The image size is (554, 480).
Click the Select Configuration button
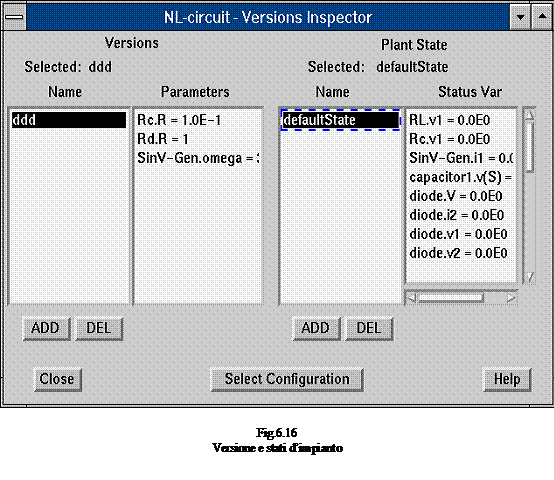287,379
